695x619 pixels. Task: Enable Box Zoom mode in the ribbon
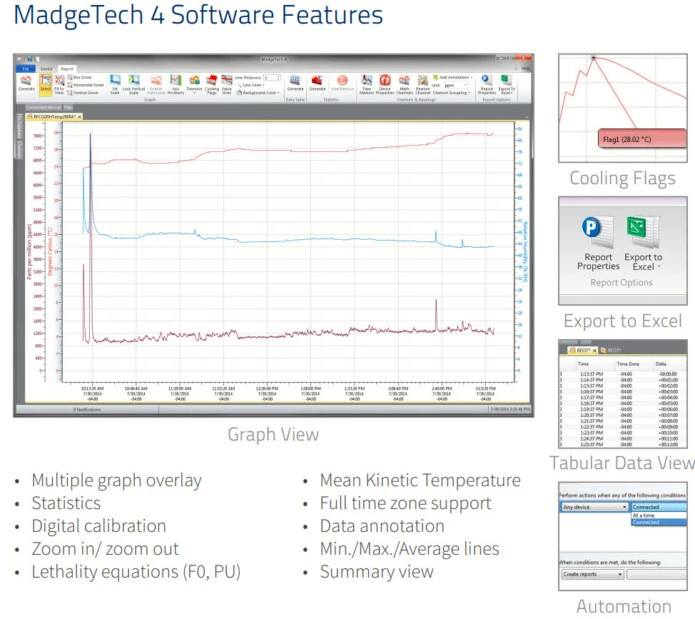tap(82, 76)
